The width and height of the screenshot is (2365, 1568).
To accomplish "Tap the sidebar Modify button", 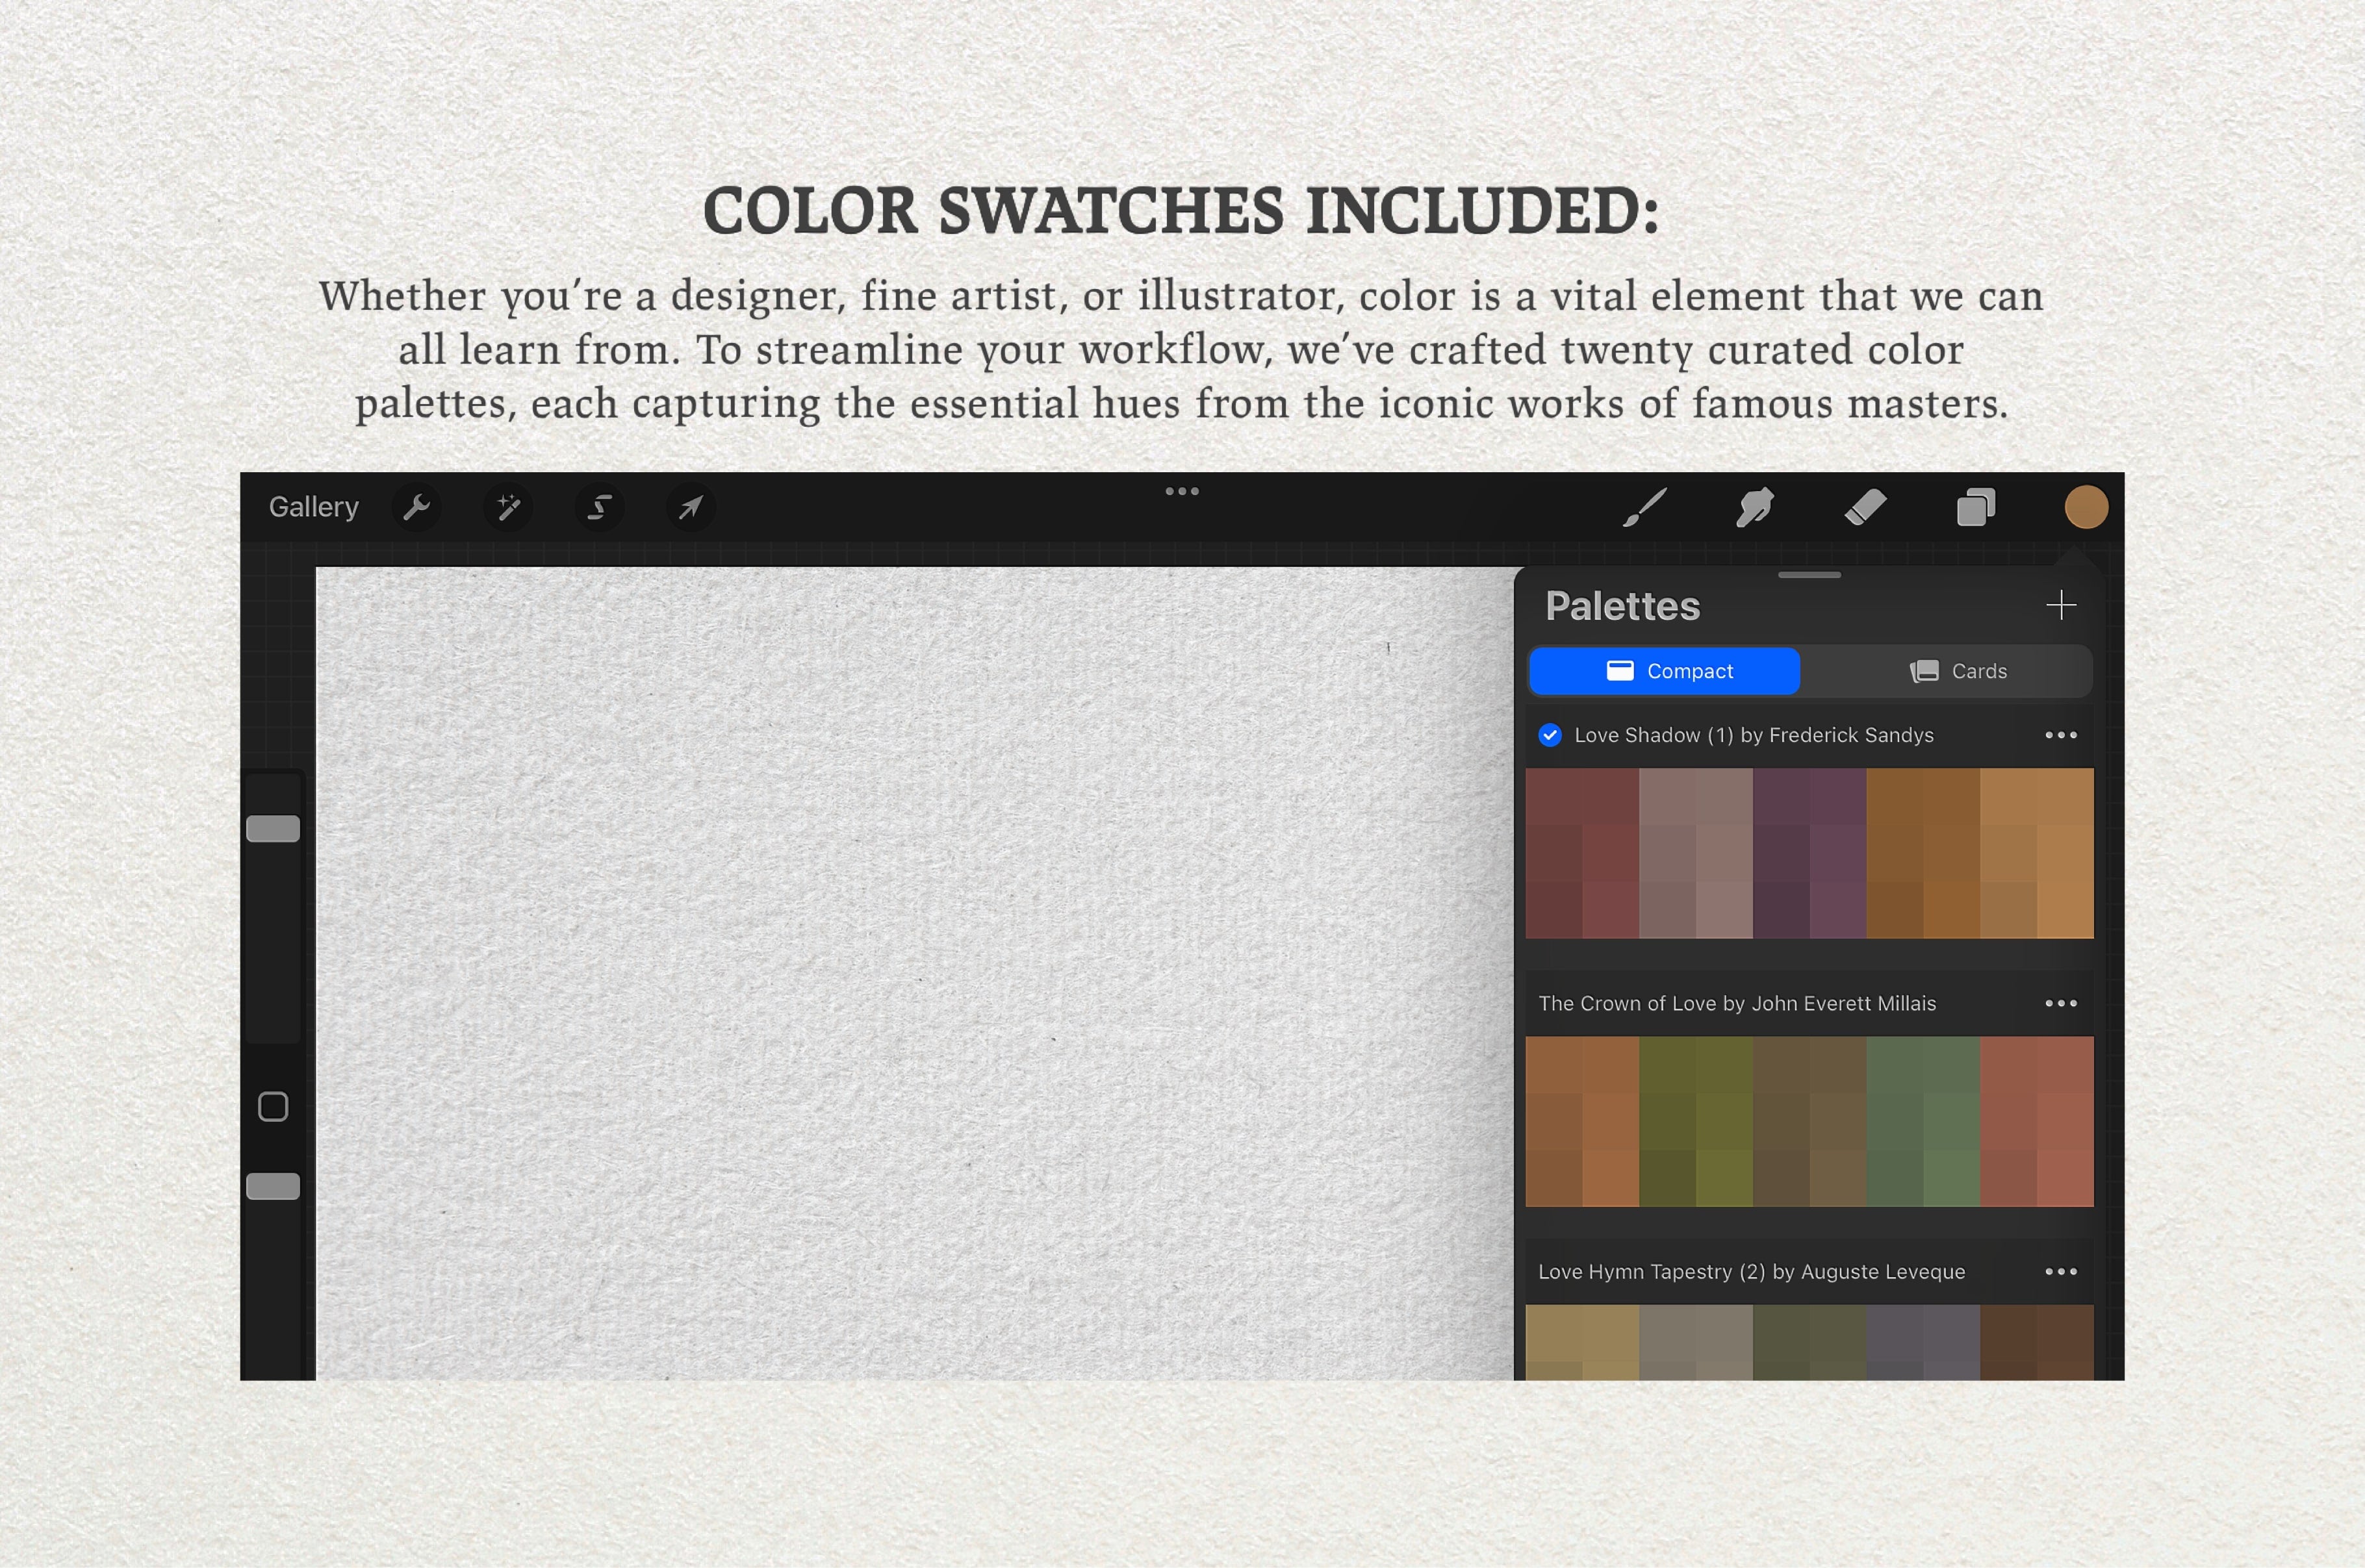I will pyautogui.click(x=272, y=1106).
